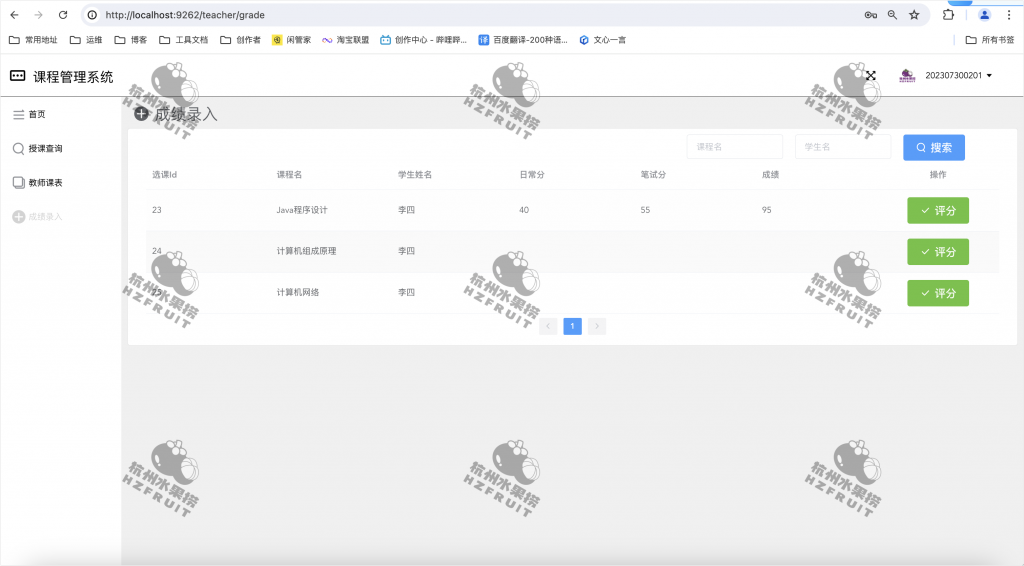
Task: Click the 日常分 value 40
Action: point(524,210)
